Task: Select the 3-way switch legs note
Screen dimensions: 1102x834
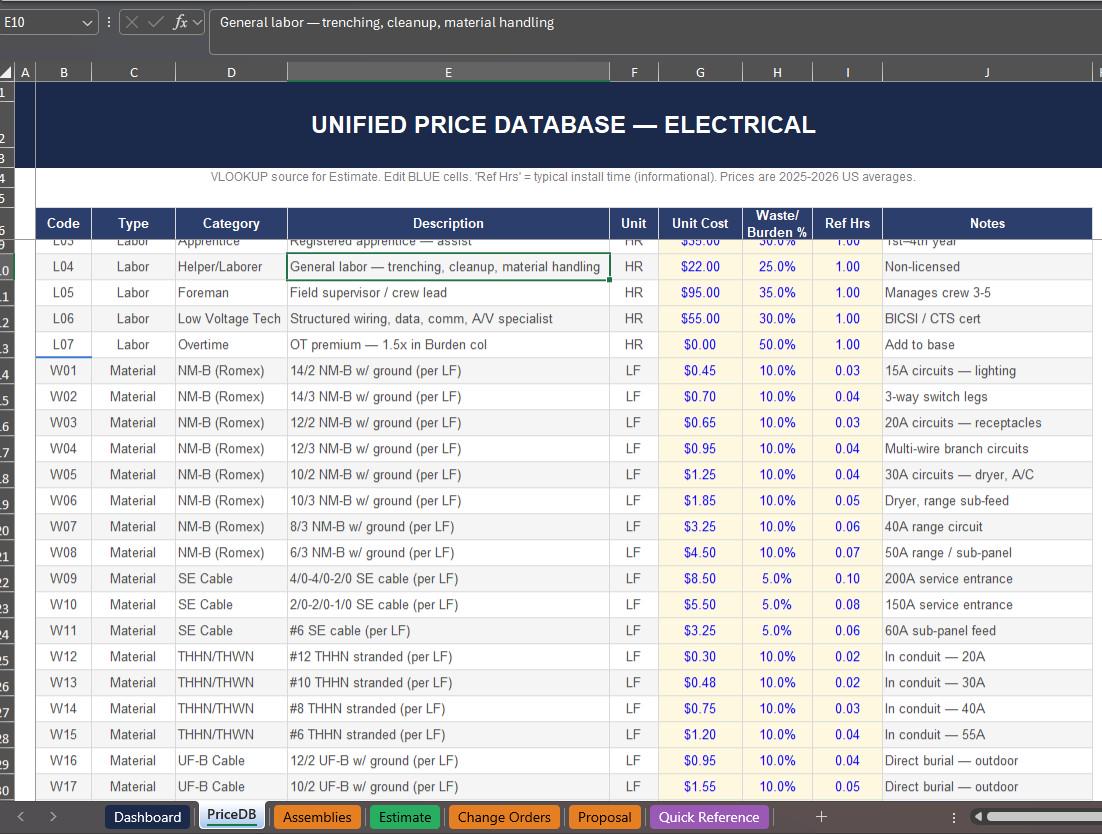Action: [x=987, y=396]
